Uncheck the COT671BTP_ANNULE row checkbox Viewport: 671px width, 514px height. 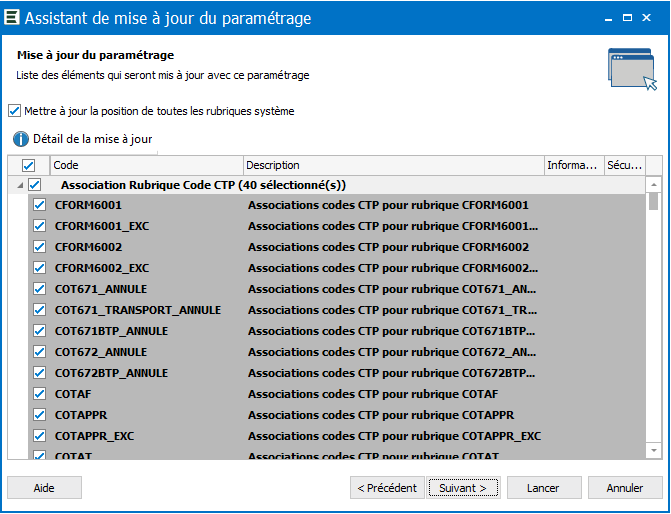[x=39, y=331]
